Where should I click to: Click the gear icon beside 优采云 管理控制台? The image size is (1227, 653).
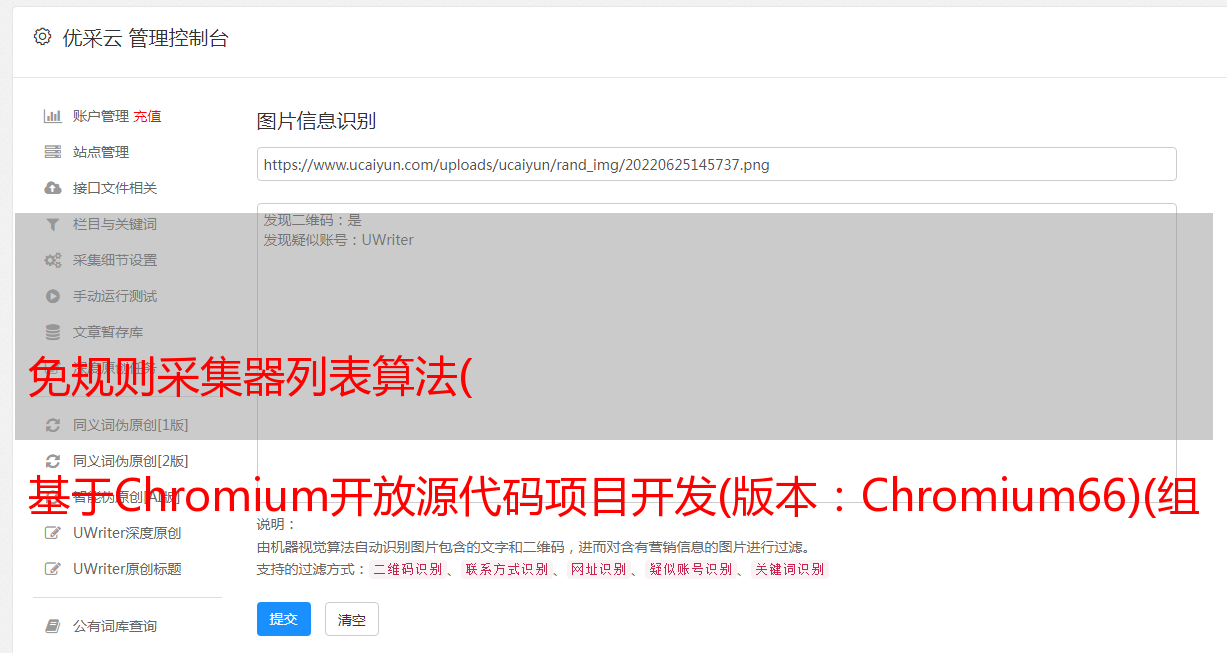coord(42,37)
